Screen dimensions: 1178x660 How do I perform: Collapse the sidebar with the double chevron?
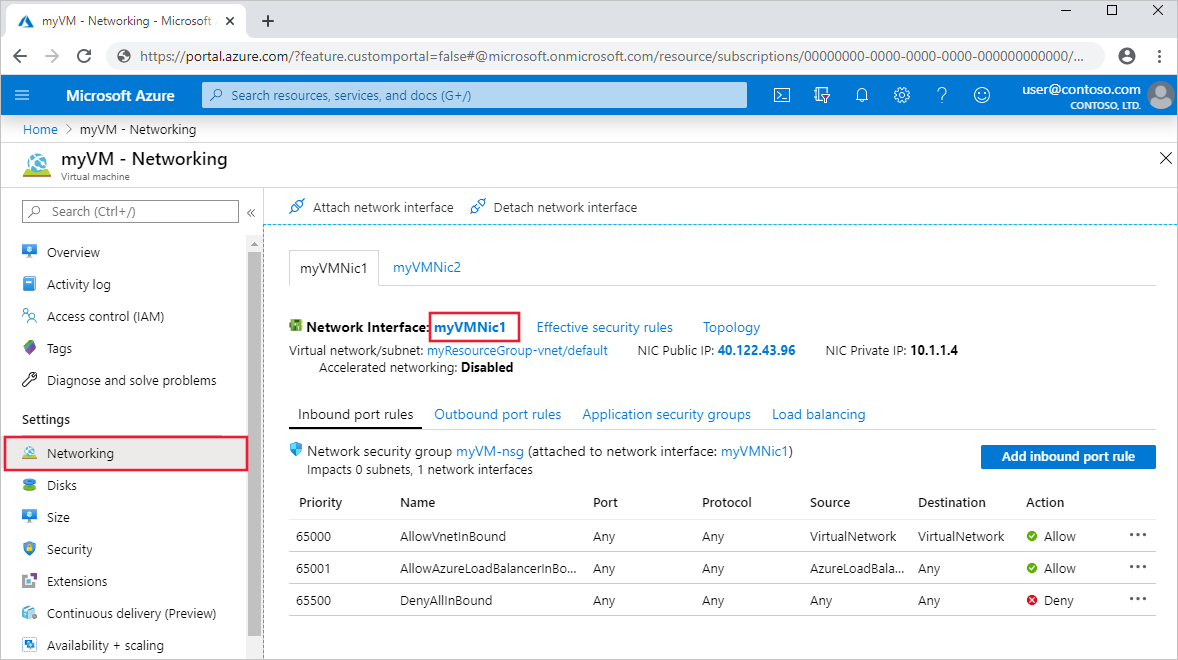[251, 211]
